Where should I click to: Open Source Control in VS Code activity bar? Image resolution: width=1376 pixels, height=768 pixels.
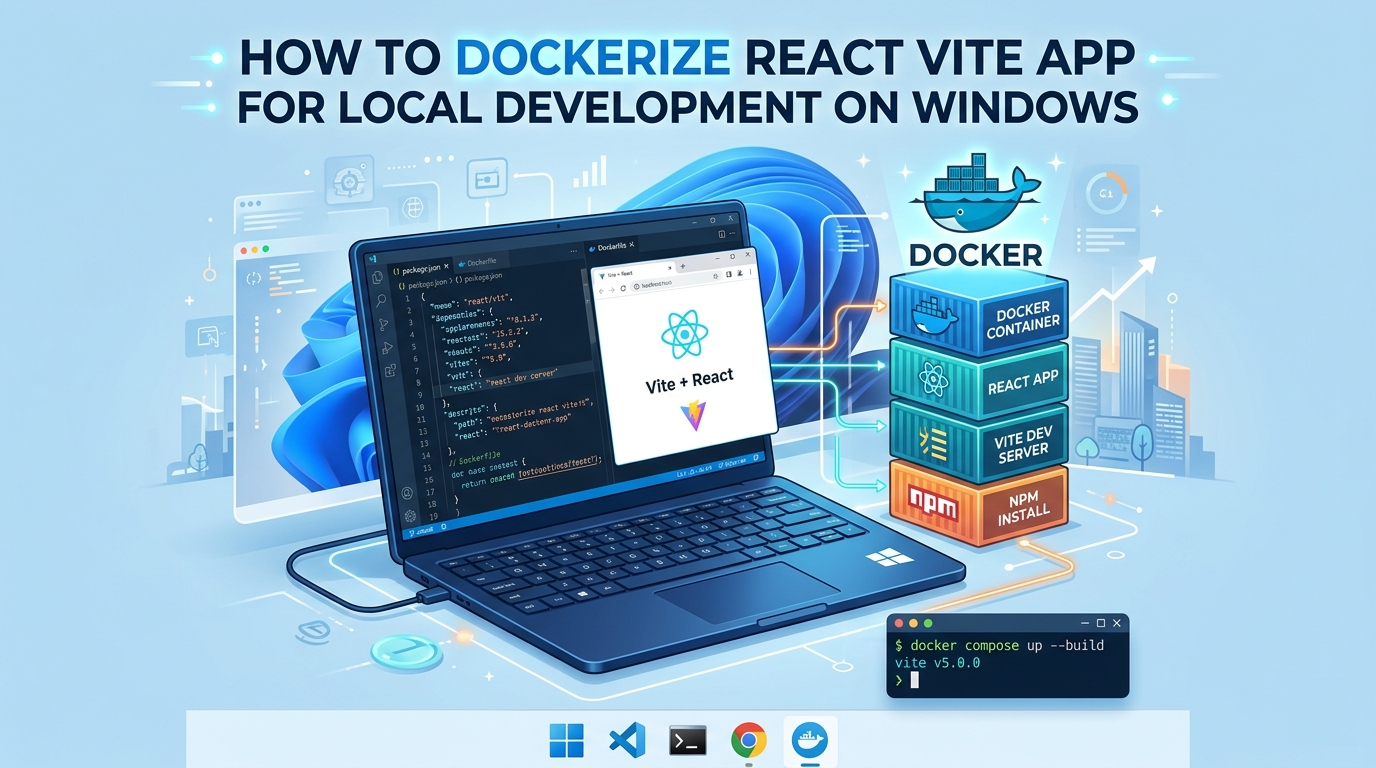384,324
